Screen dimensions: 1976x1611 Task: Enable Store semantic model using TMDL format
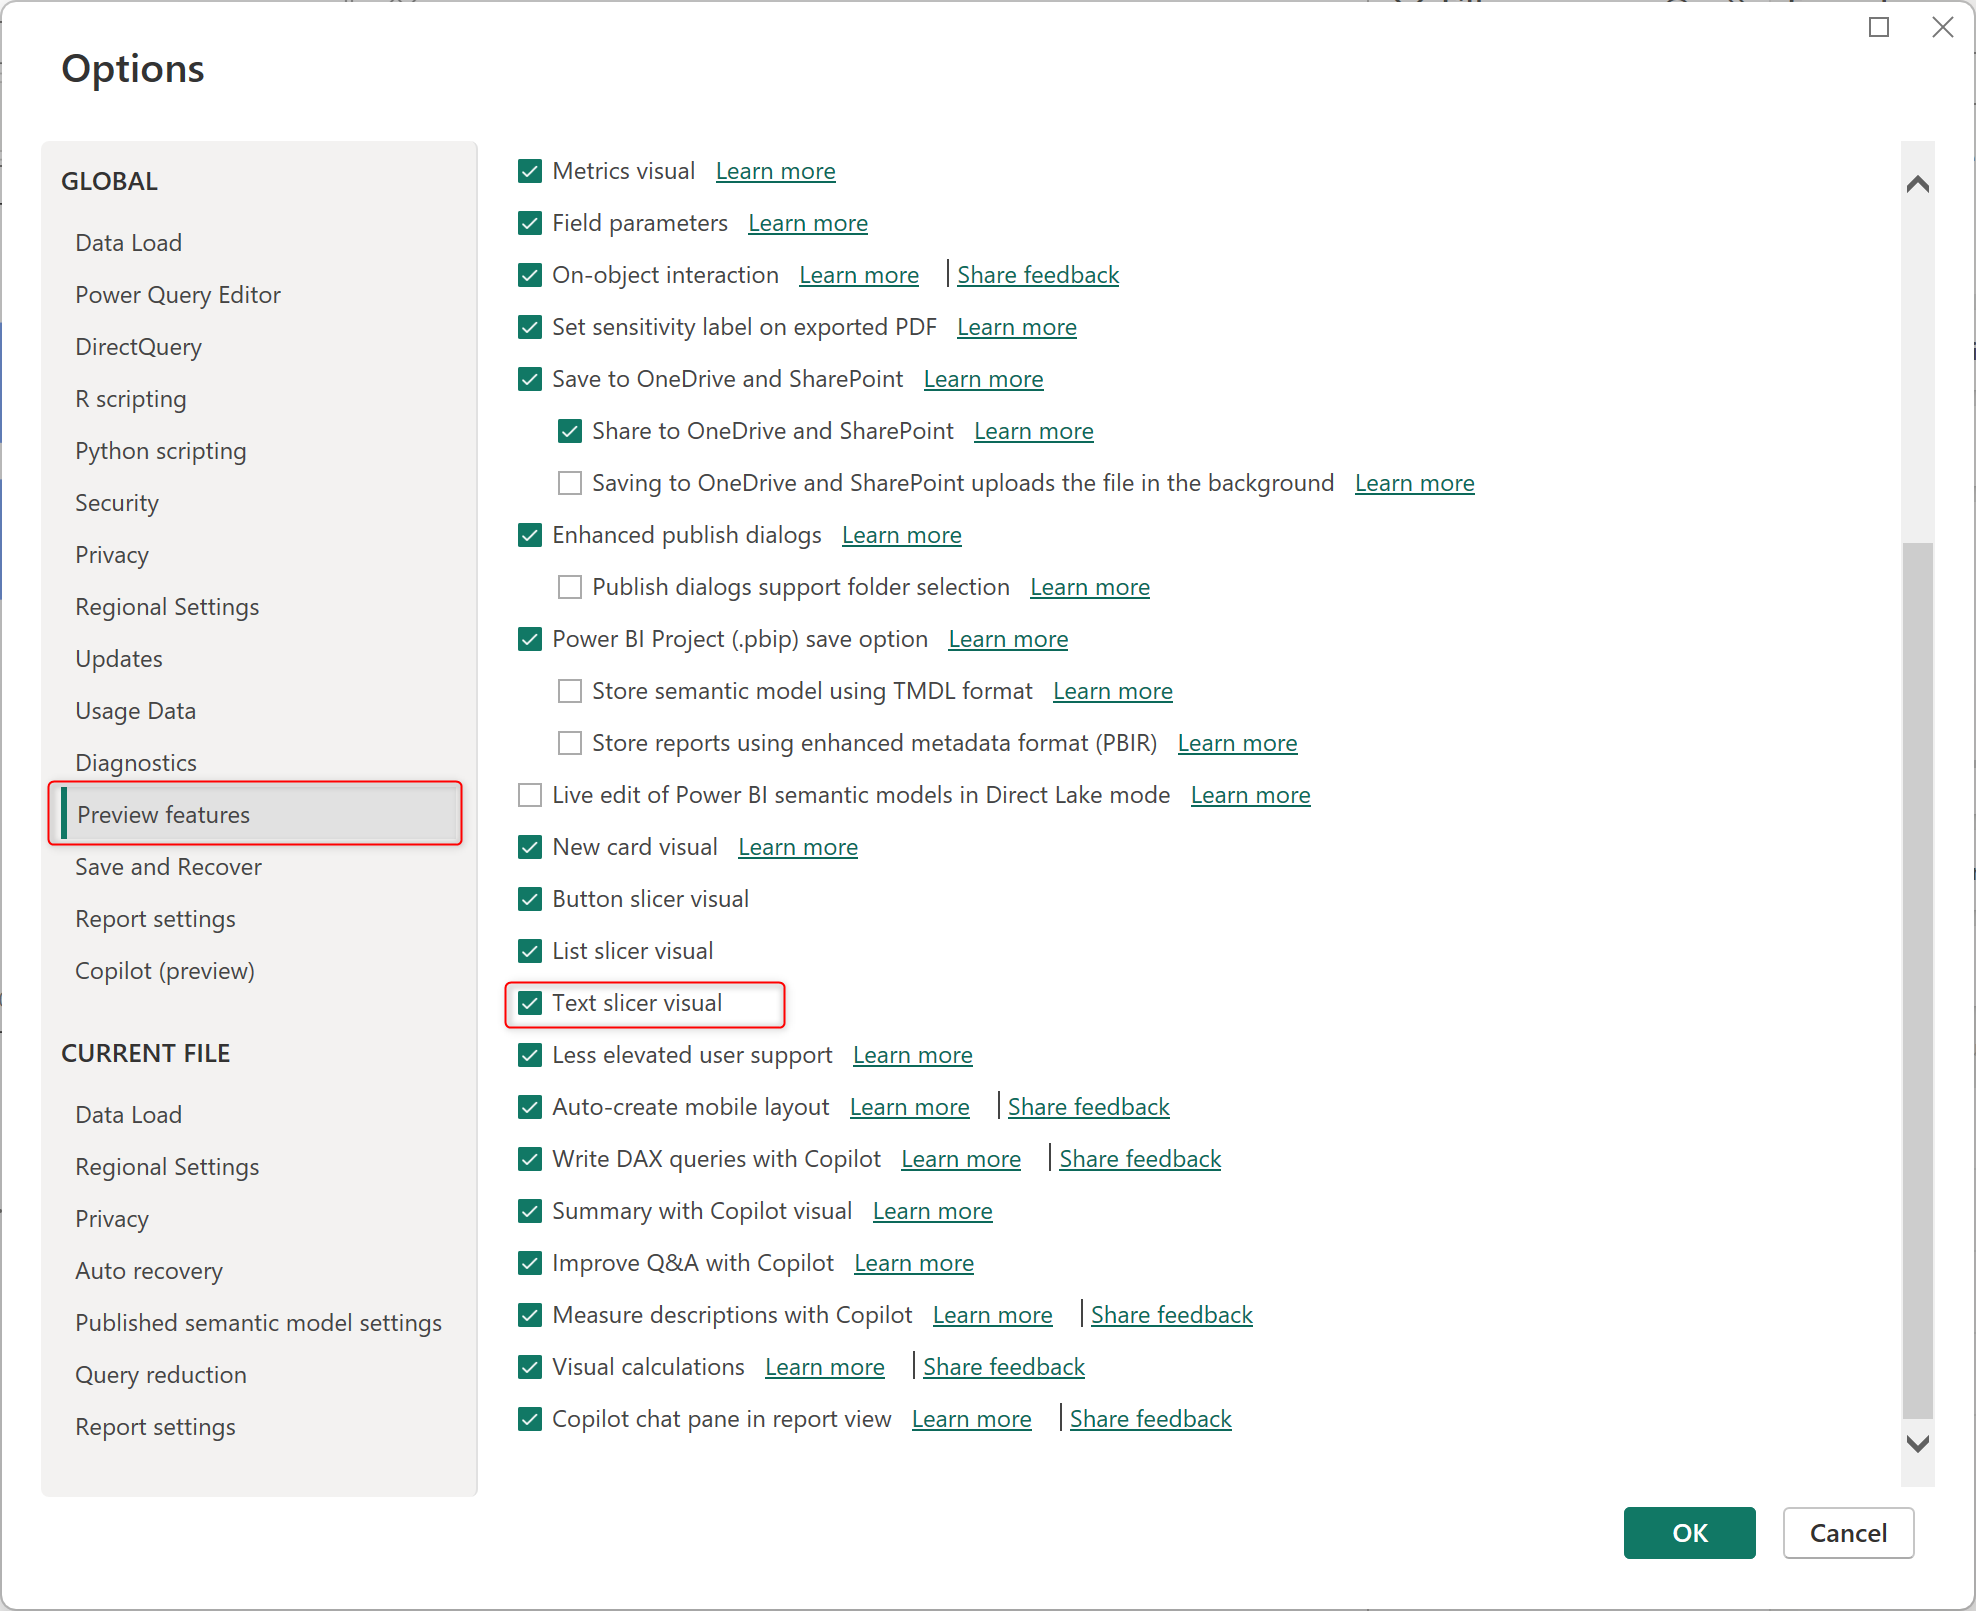pyautogui.click(x=570, y=691)
